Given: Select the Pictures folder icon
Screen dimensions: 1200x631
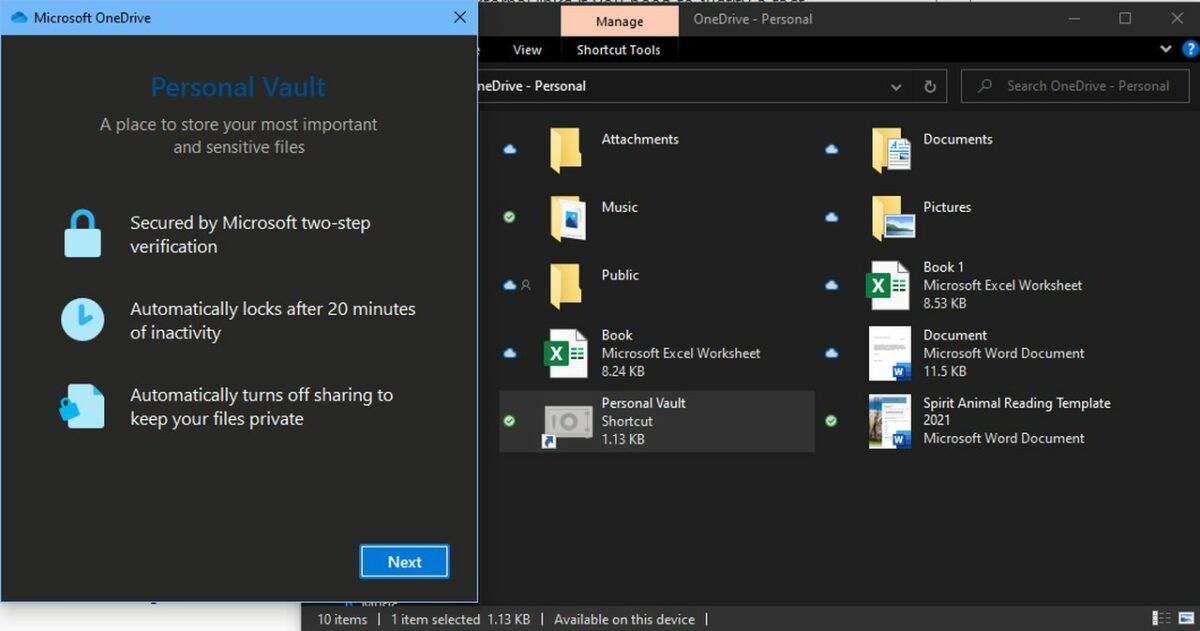Looking at the screenshot, I should [x=892, y=218].
